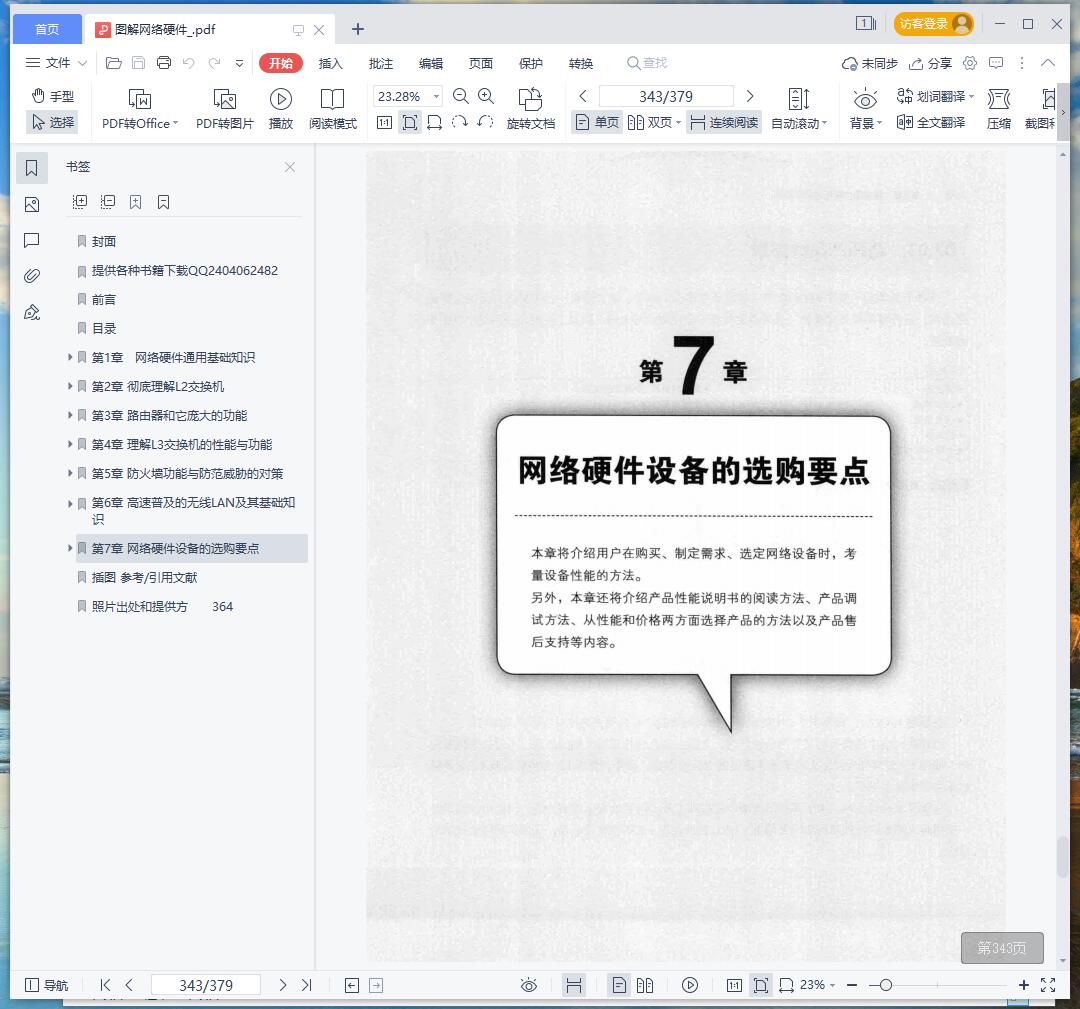1080x1009 pixels.
Task: Open status bar 23% zoom dropdown
Action: pos(817,986)
